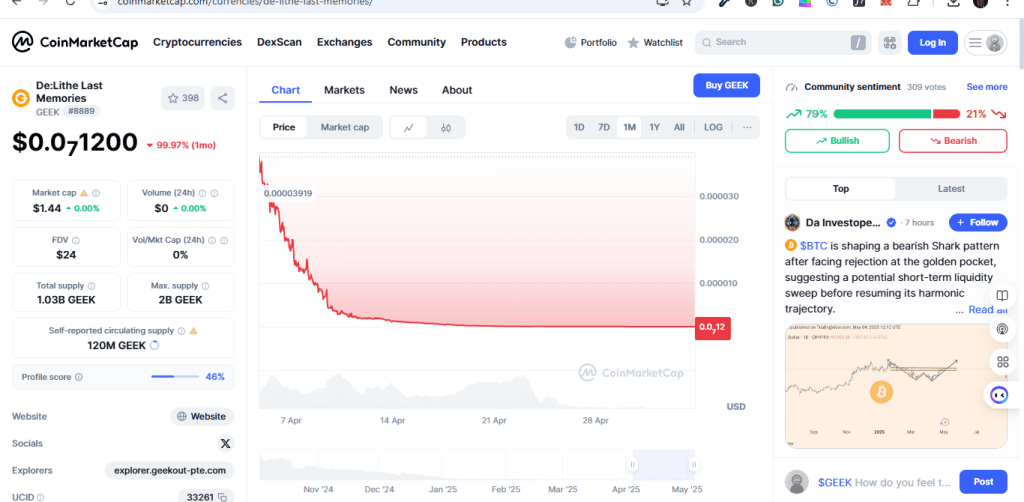Vote Bearish on sentiment

(x=953, y=141)
